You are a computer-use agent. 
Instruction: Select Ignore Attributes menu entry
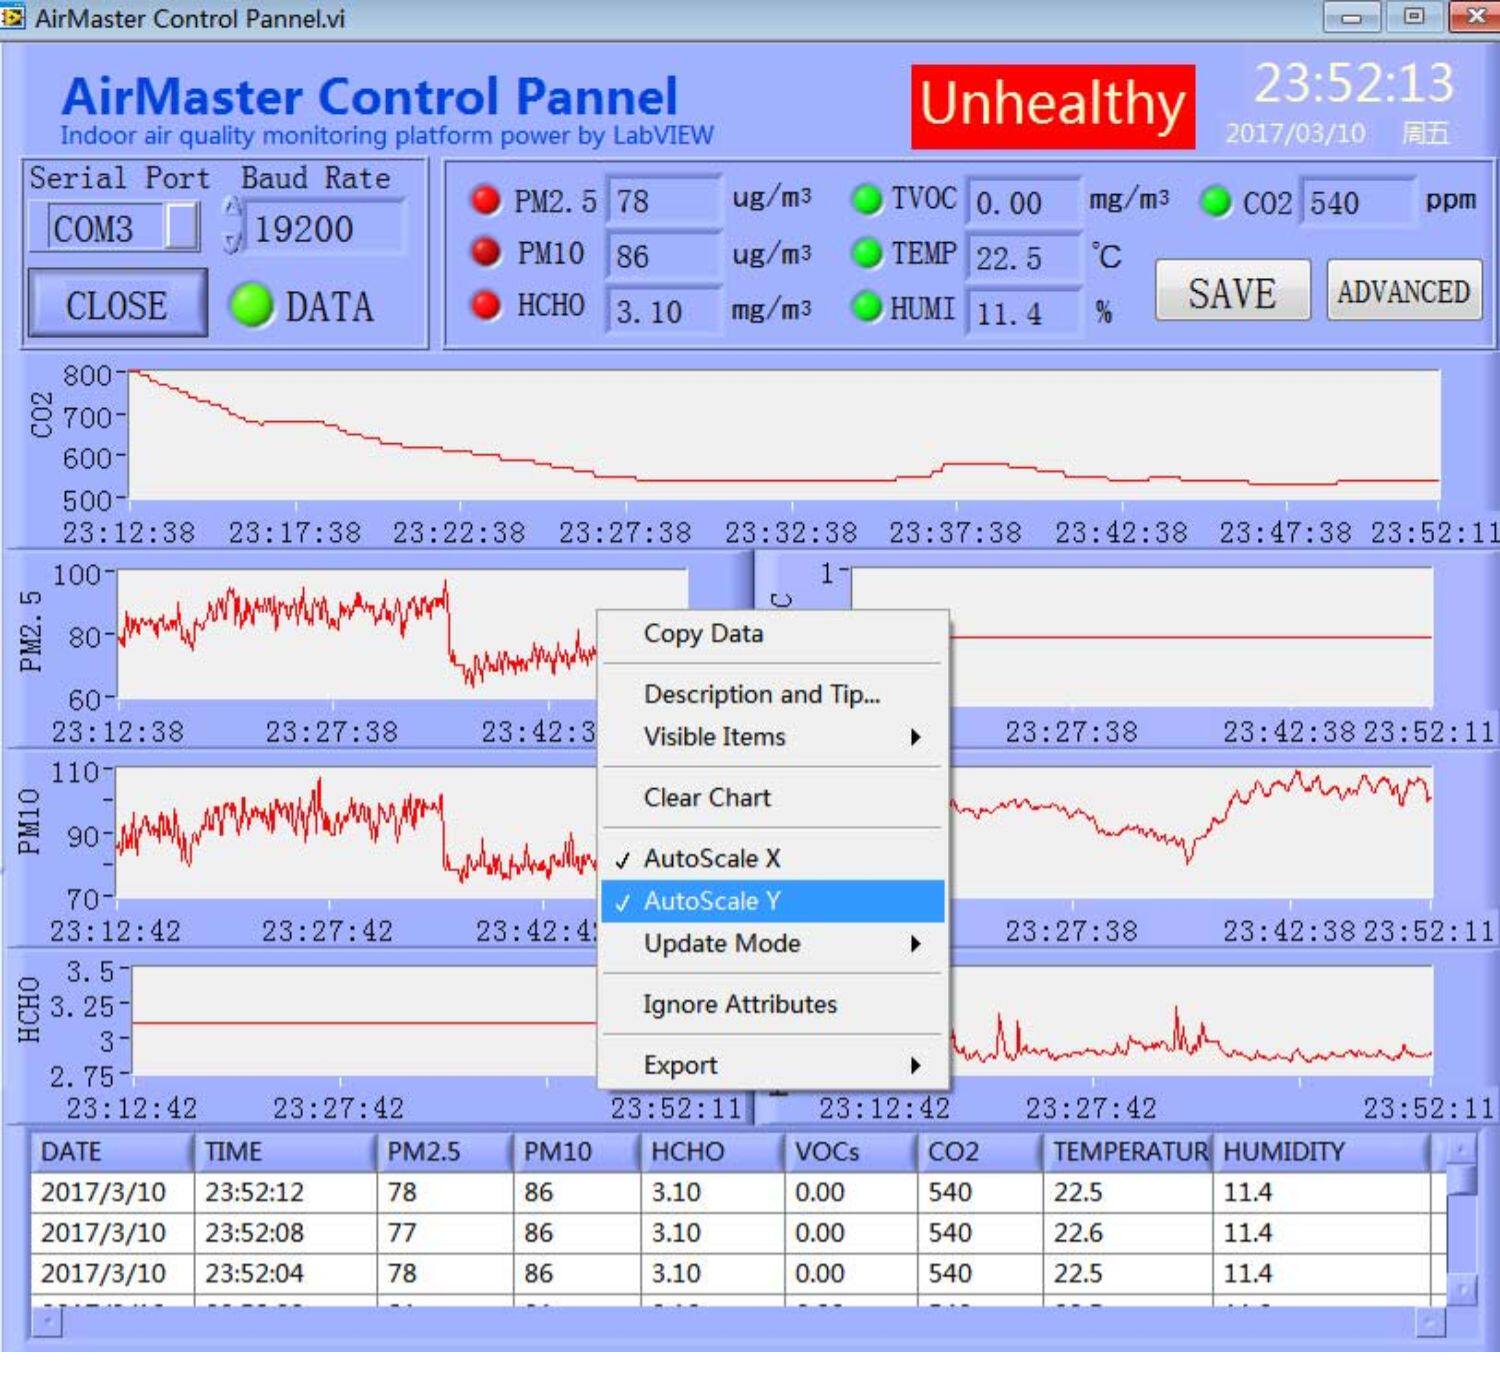coord(772,1004)
